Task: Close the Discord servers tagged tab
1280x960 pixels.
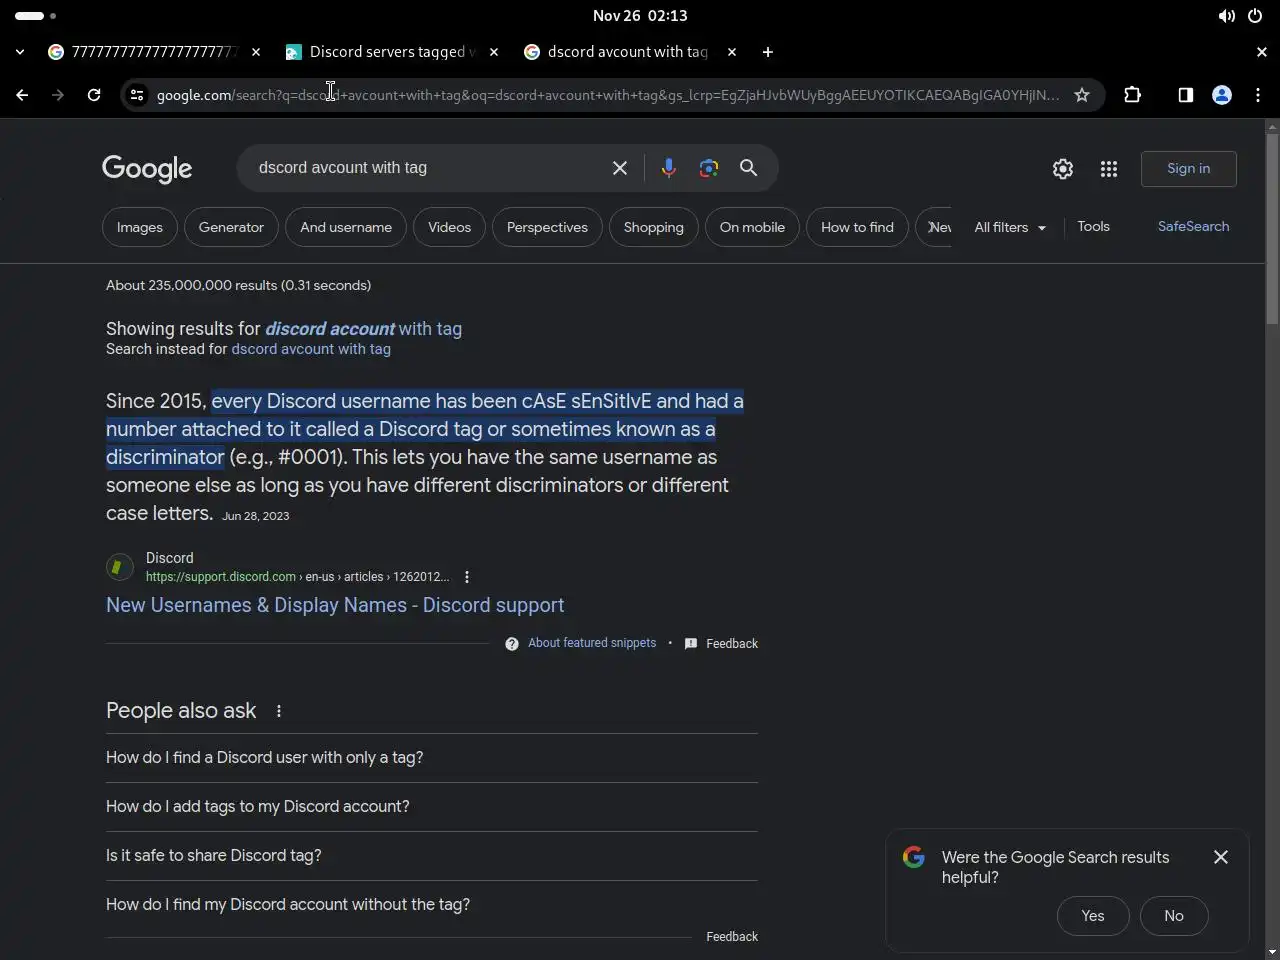Action: point(494,52)
